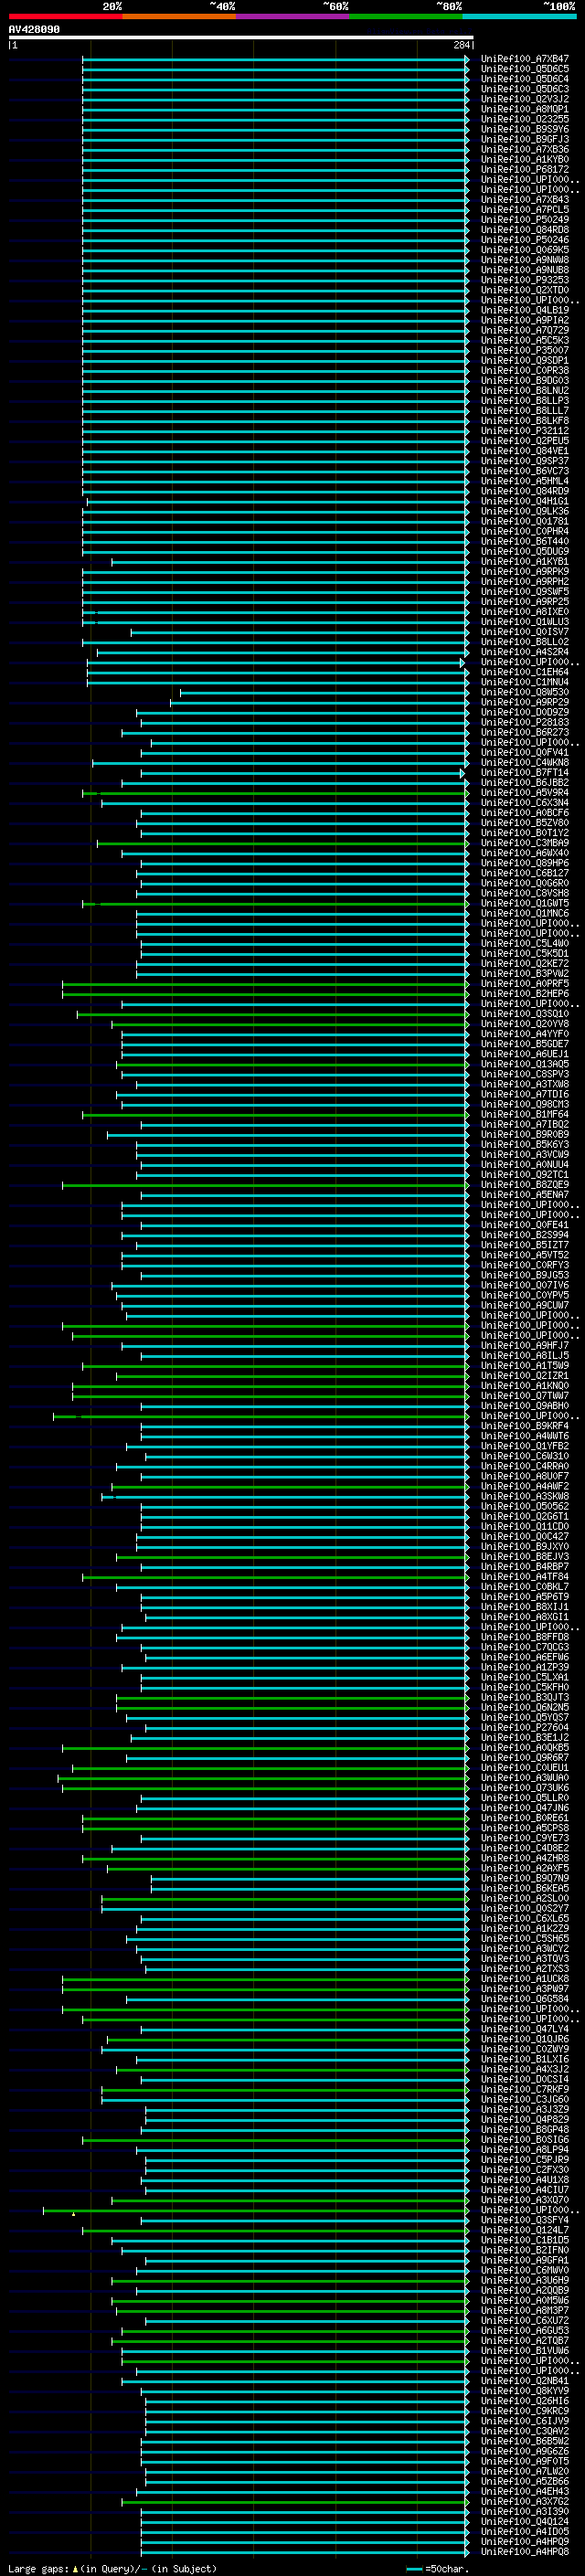Select the UniRef100_B2HEP6 label

click(x=524, y=994)
